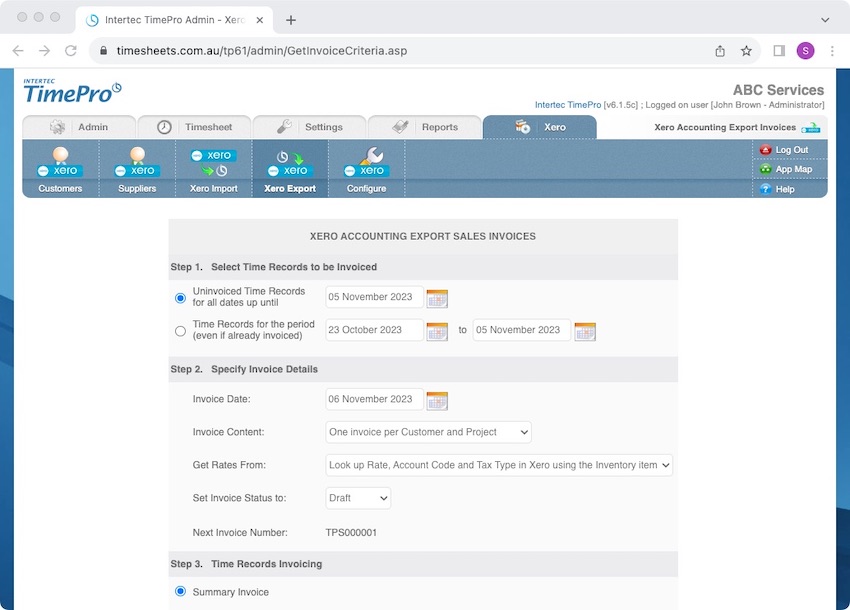Click the 23 October 2023 date field
This screenshot has height=610, width=850.
[374, 330]
